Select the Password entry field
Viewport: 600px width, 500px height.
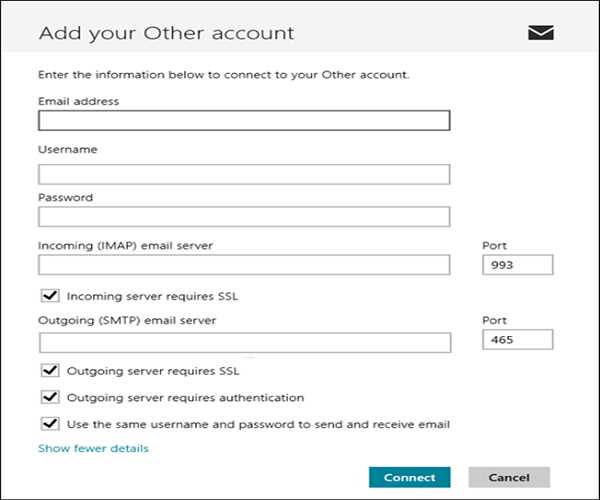point(244,217)
